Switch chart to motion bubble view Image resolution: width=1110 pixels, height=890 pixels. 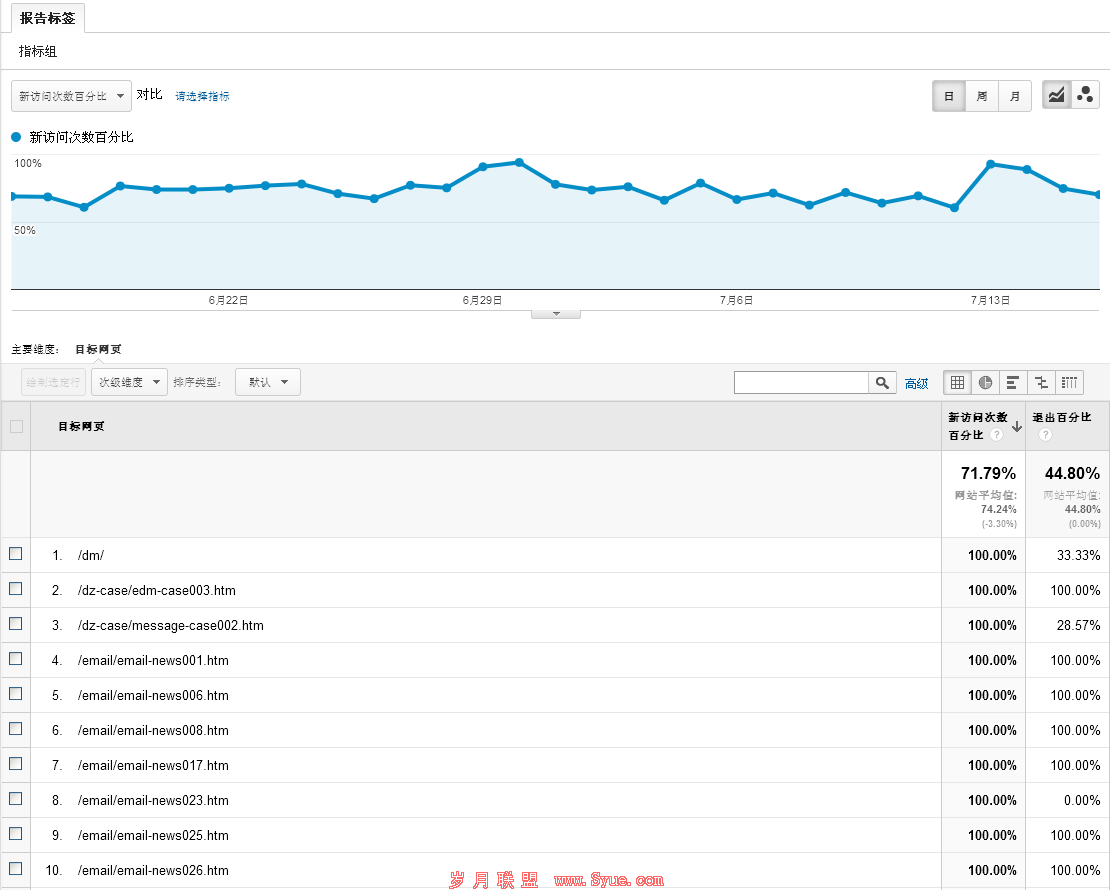coord(1085,95)
